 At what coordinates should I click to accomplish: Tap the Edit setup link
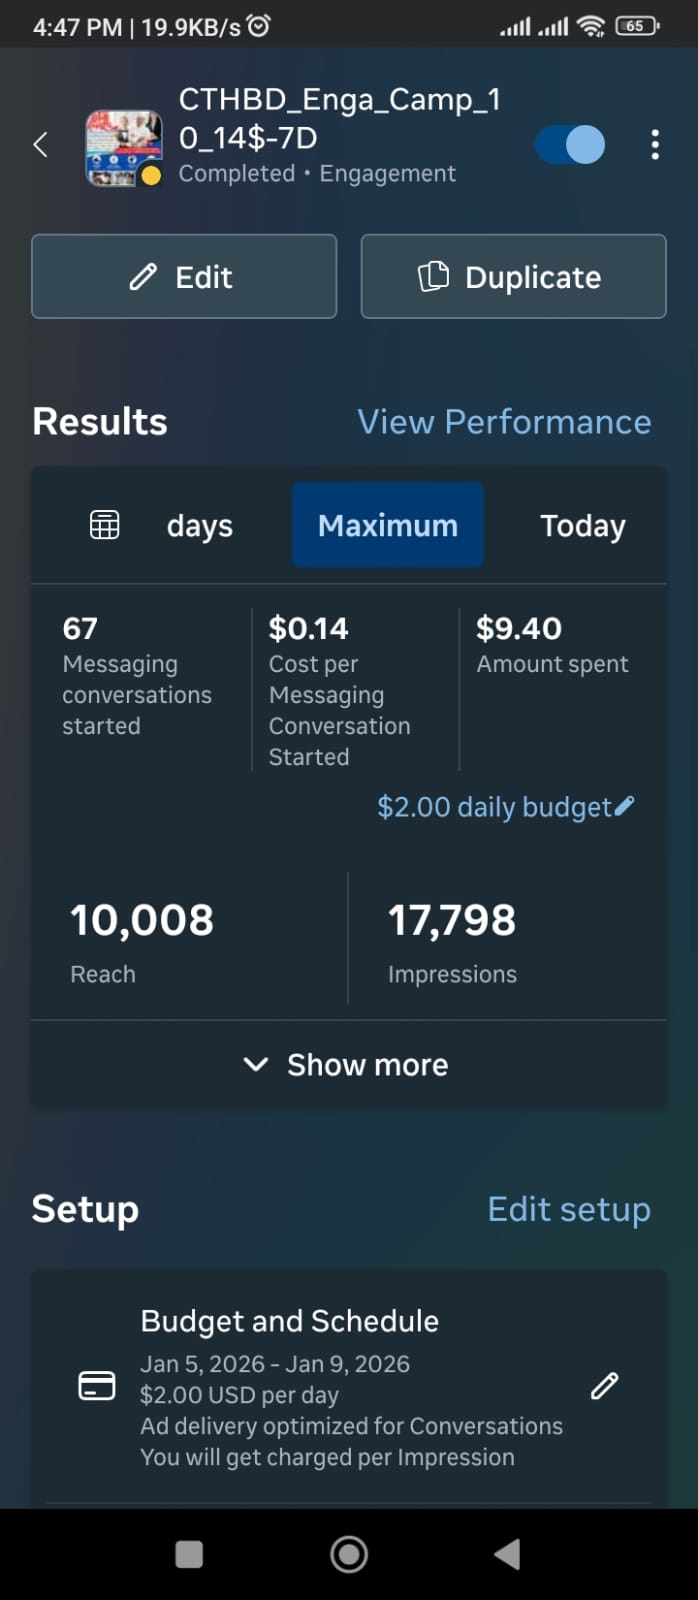coord(568,1209)
